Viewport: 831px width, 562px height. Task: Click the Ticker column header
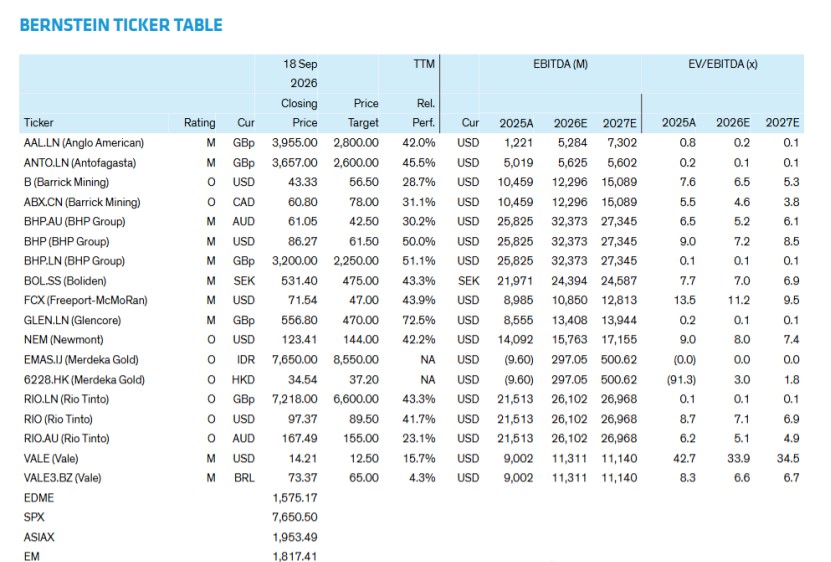click(38, 122)
